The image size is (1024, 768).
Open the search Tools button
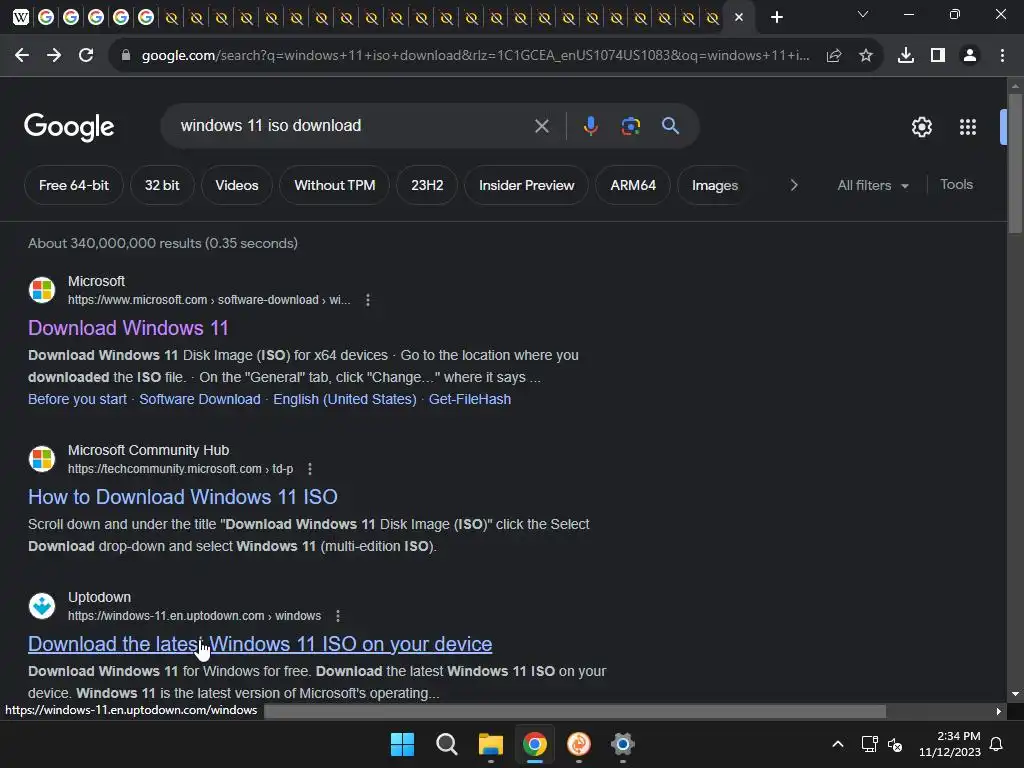(956, 185)
